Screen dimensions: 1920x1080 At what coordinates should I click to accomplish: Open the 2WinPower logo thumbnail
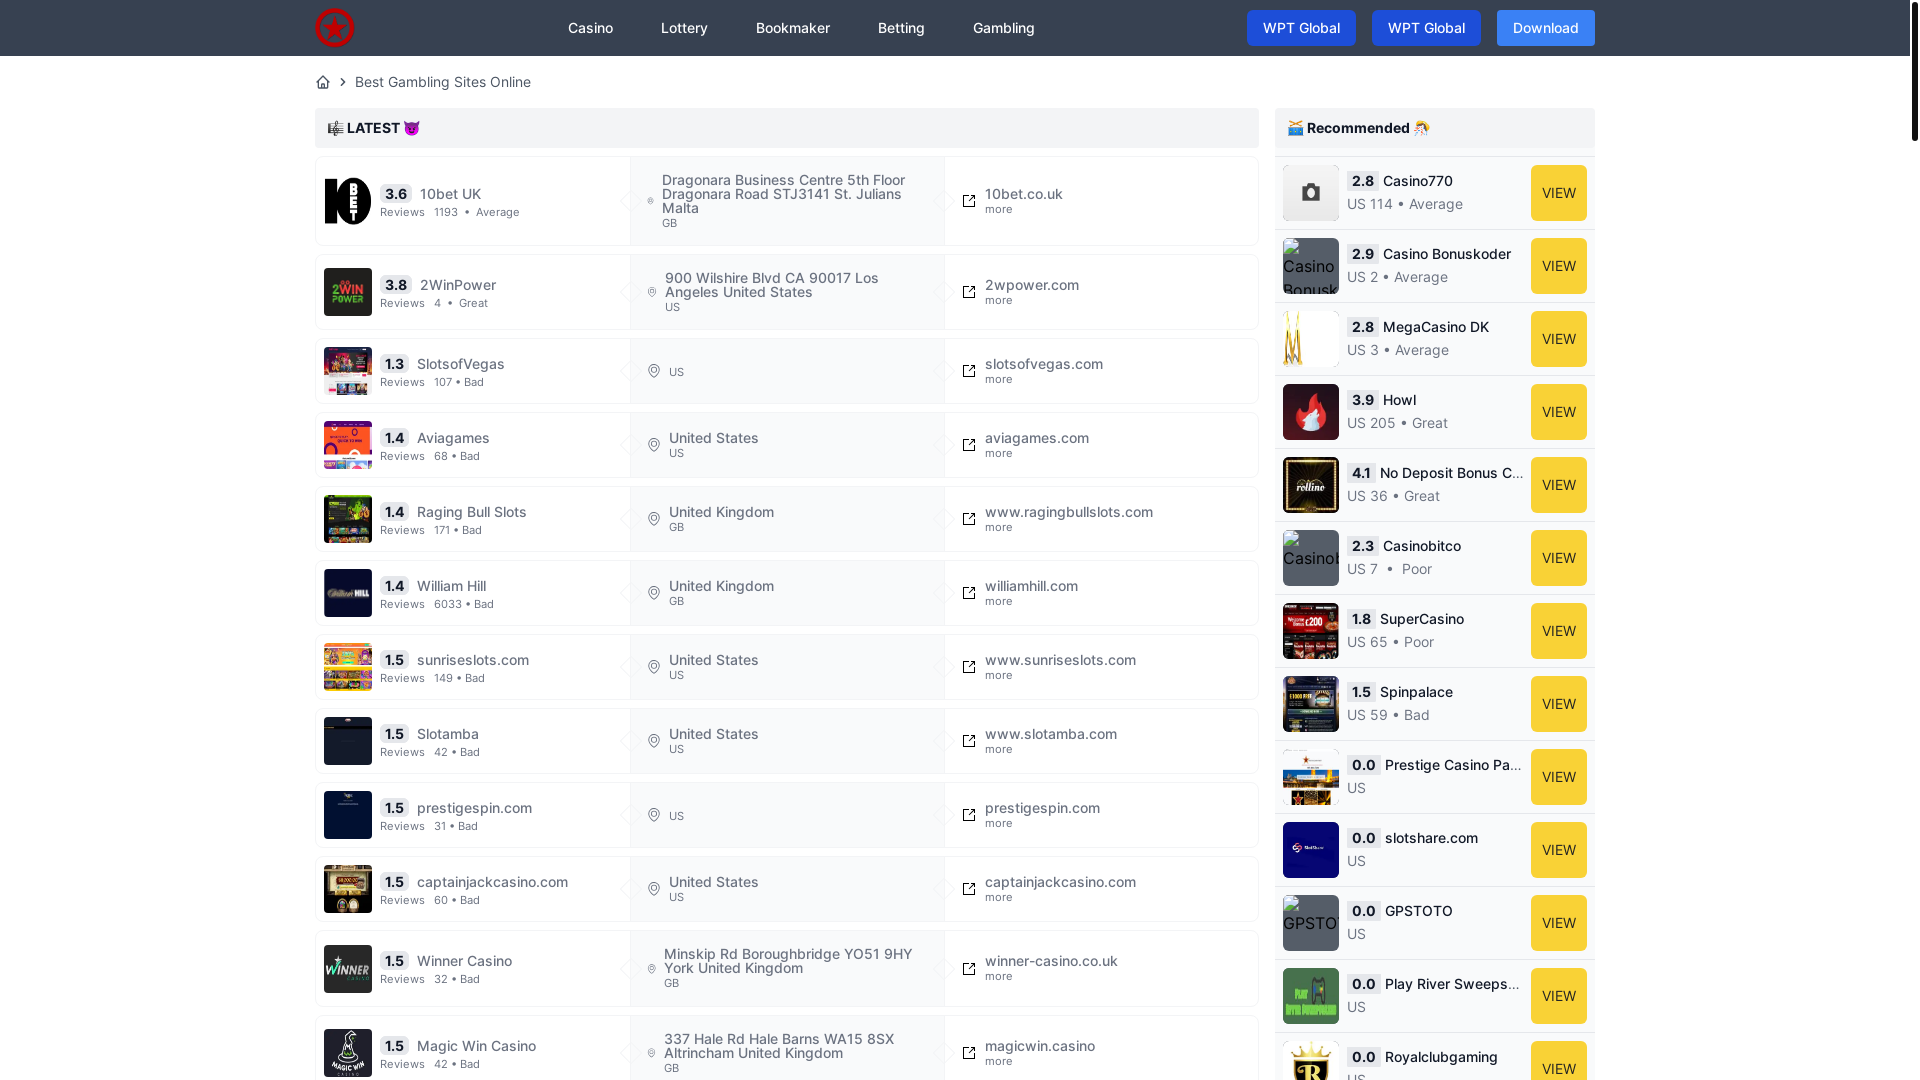click(x=348, y=292)
